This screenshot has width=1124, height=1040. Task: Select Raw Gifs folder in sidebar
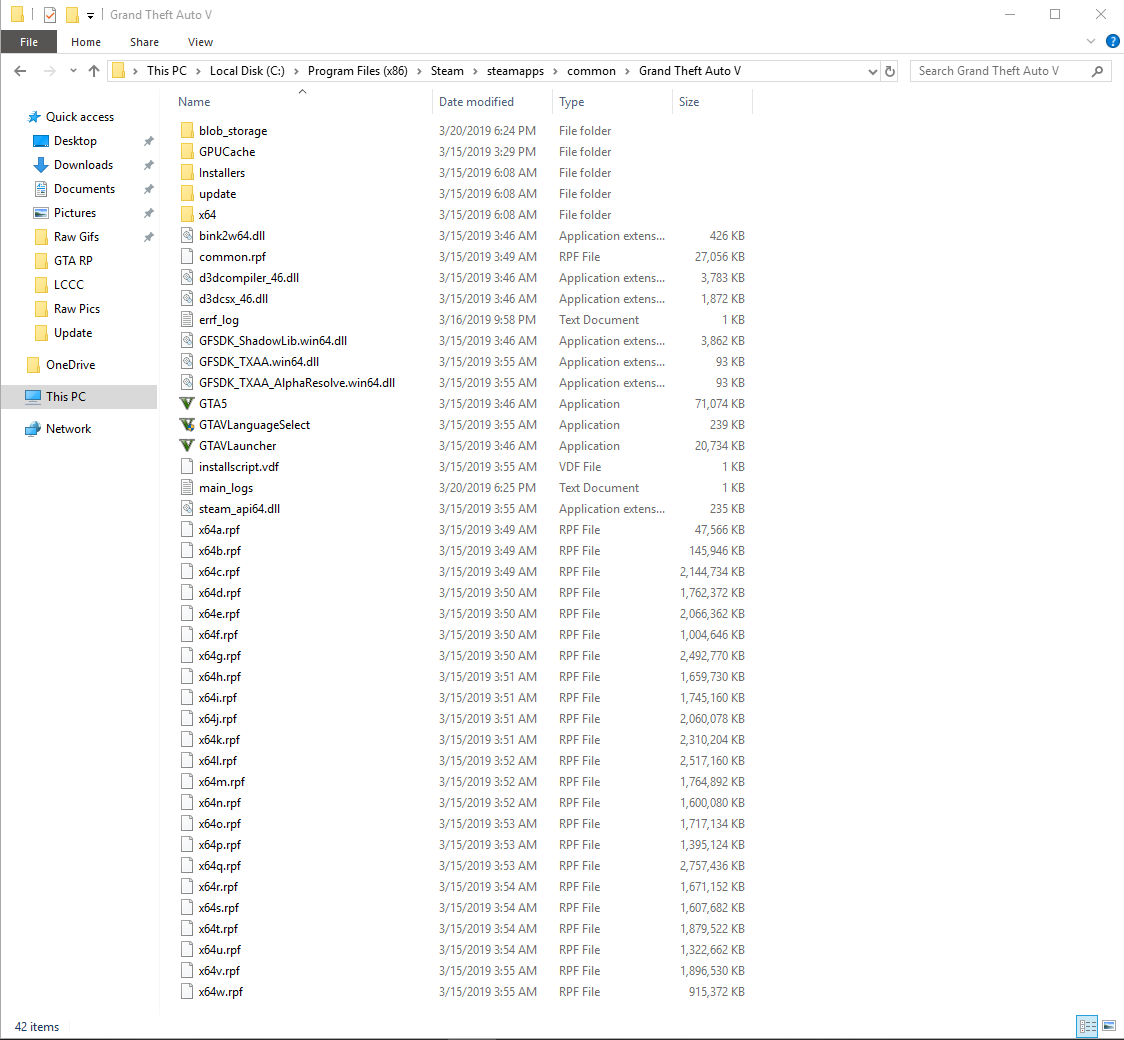click(76, 237)
